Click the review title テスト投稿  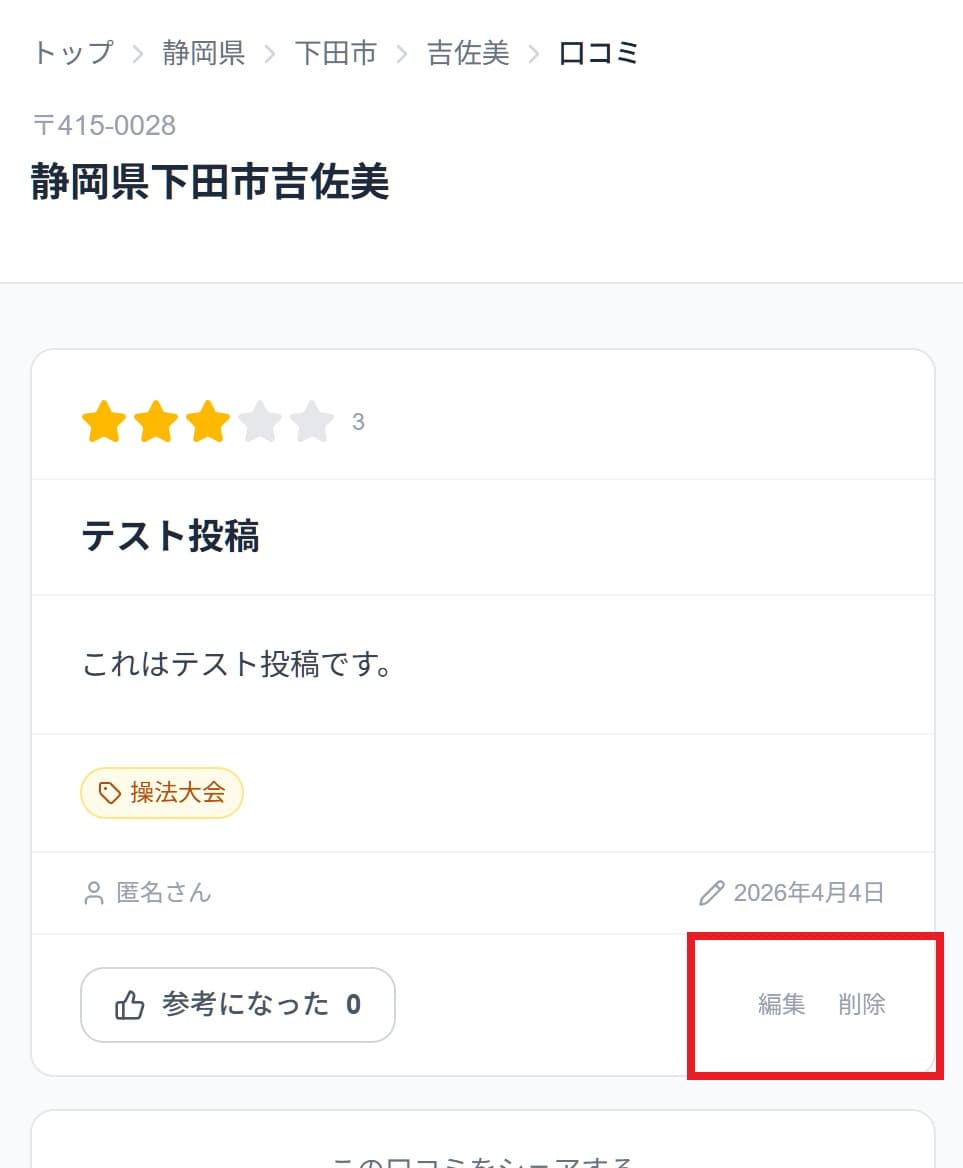(169, 537)
